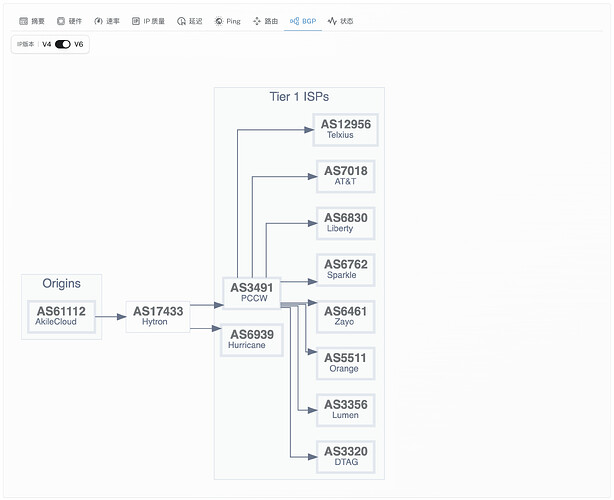Select the BGP tab
This screenshot has height=500, width=614.
[x=303, y=21]
